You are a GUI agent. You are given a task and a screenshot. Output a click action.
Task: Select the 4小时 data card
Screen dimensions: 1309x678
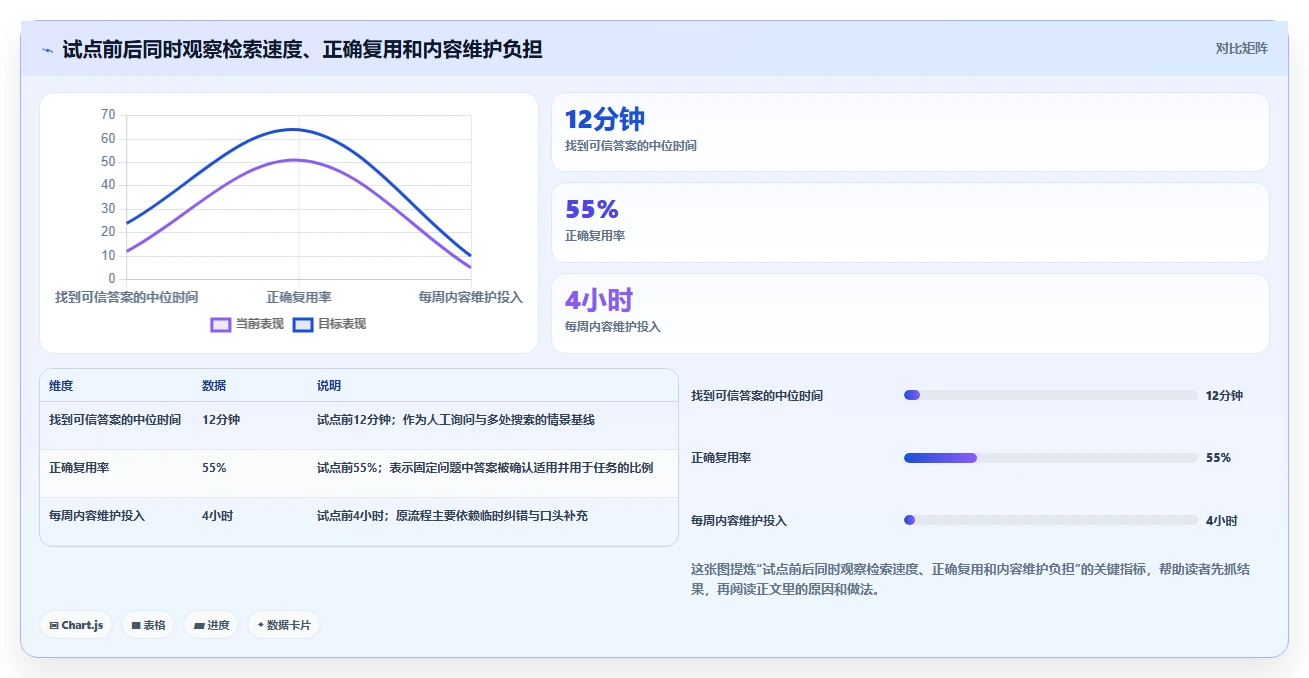[910, 313]
